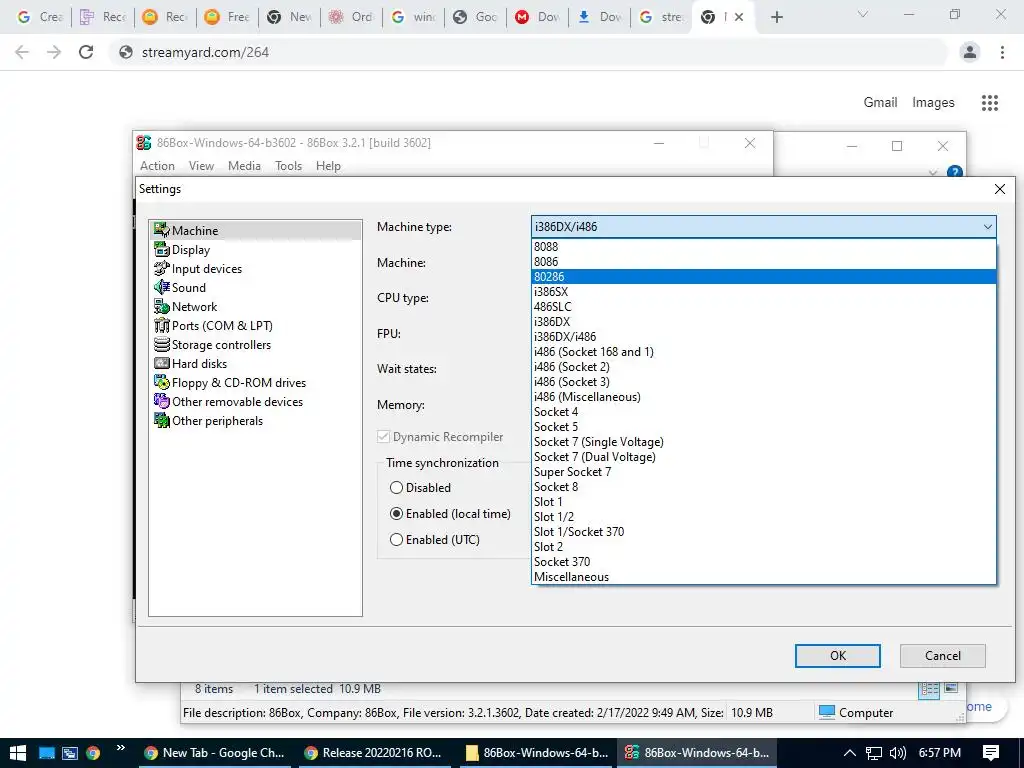Click the taskbar clock showing 6:57 PM
Viewport: 1024px width, 768px height.
[940, 753]
